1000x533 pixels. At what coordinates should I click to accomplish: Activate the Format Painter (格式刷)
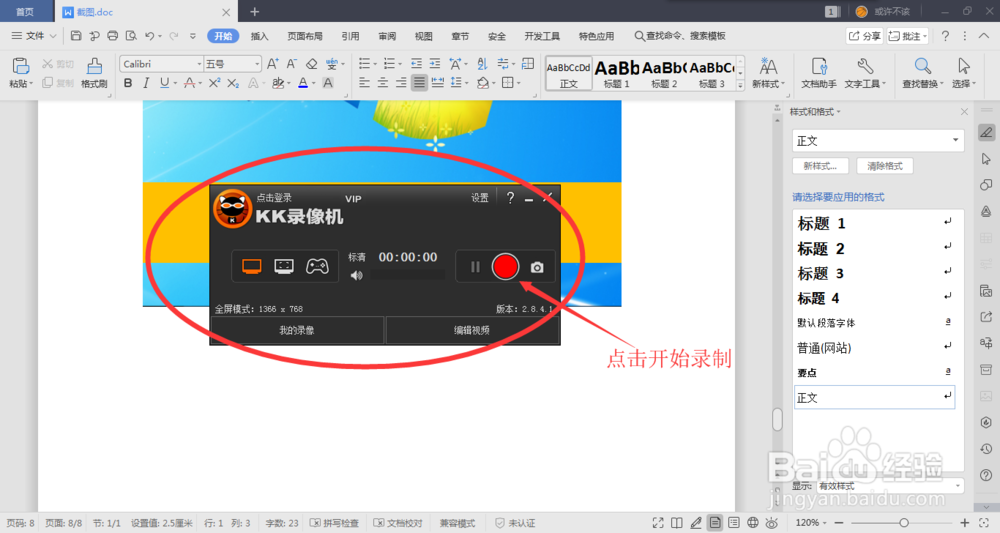coord(94,72)
